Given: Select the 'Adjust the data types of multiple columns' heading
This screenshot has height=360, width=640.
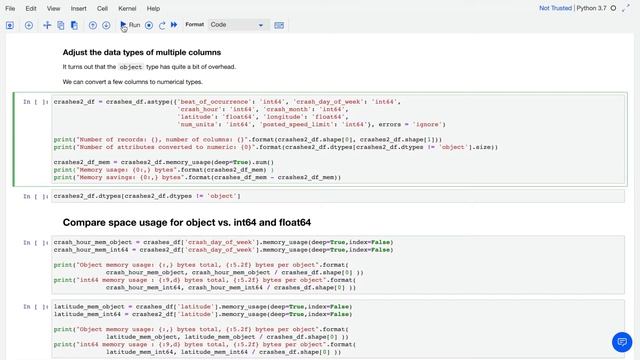Looking at the screenshot, I should 142,52.
